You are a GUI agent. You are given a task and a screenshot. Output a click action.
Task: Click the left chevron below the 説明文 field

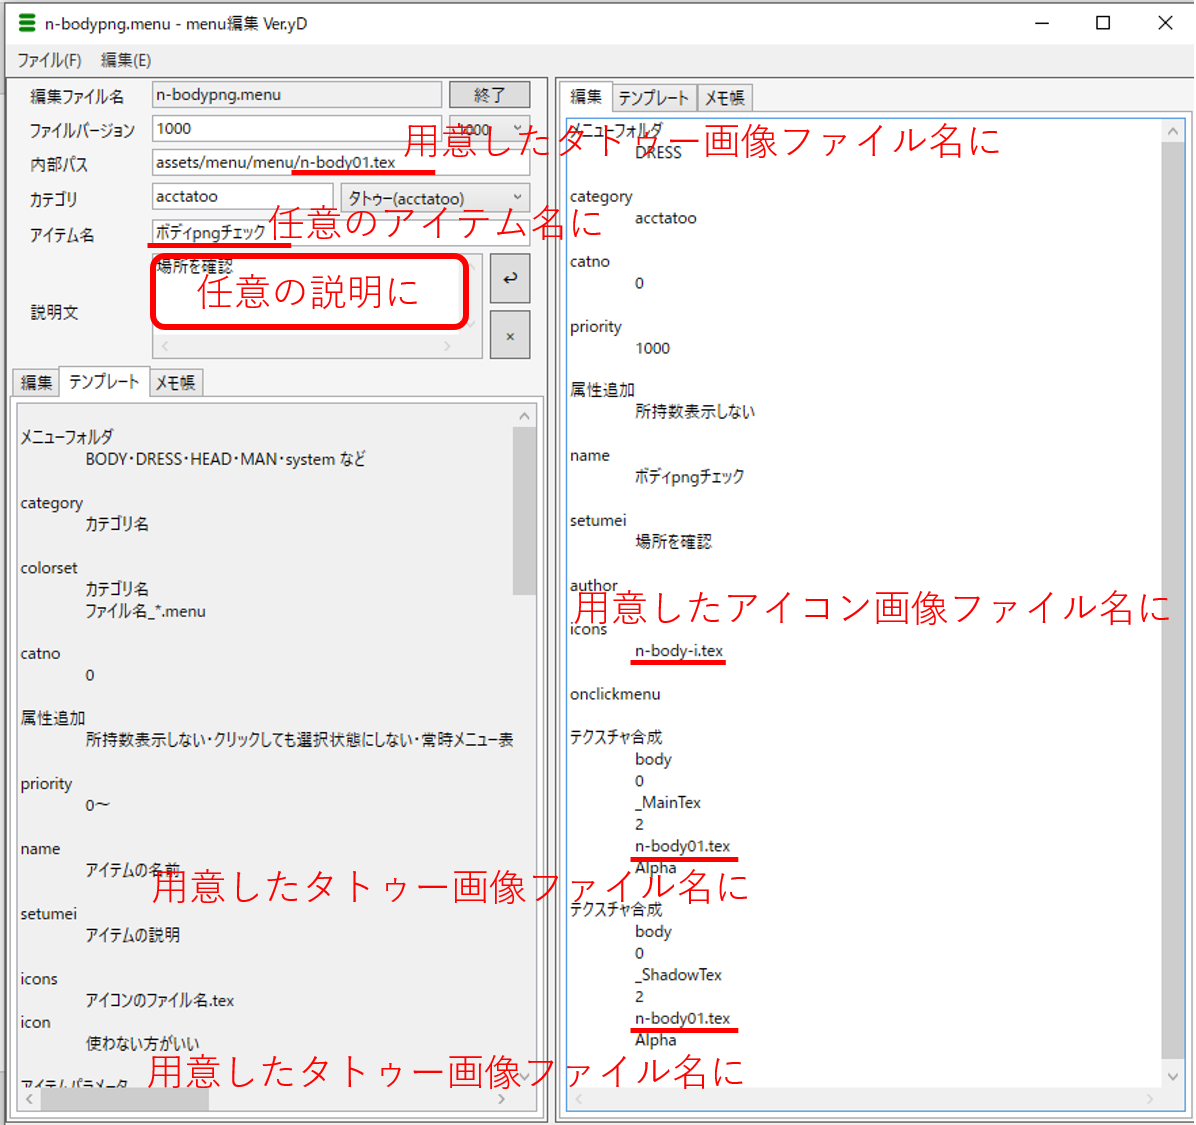tap(163, 345)
